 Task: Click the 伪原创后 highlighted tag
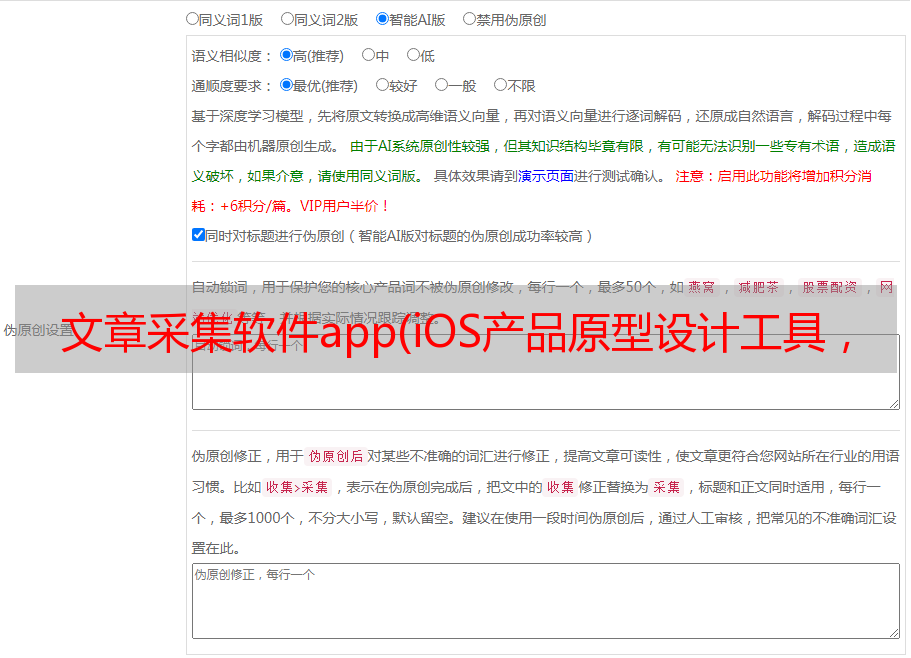336,456
